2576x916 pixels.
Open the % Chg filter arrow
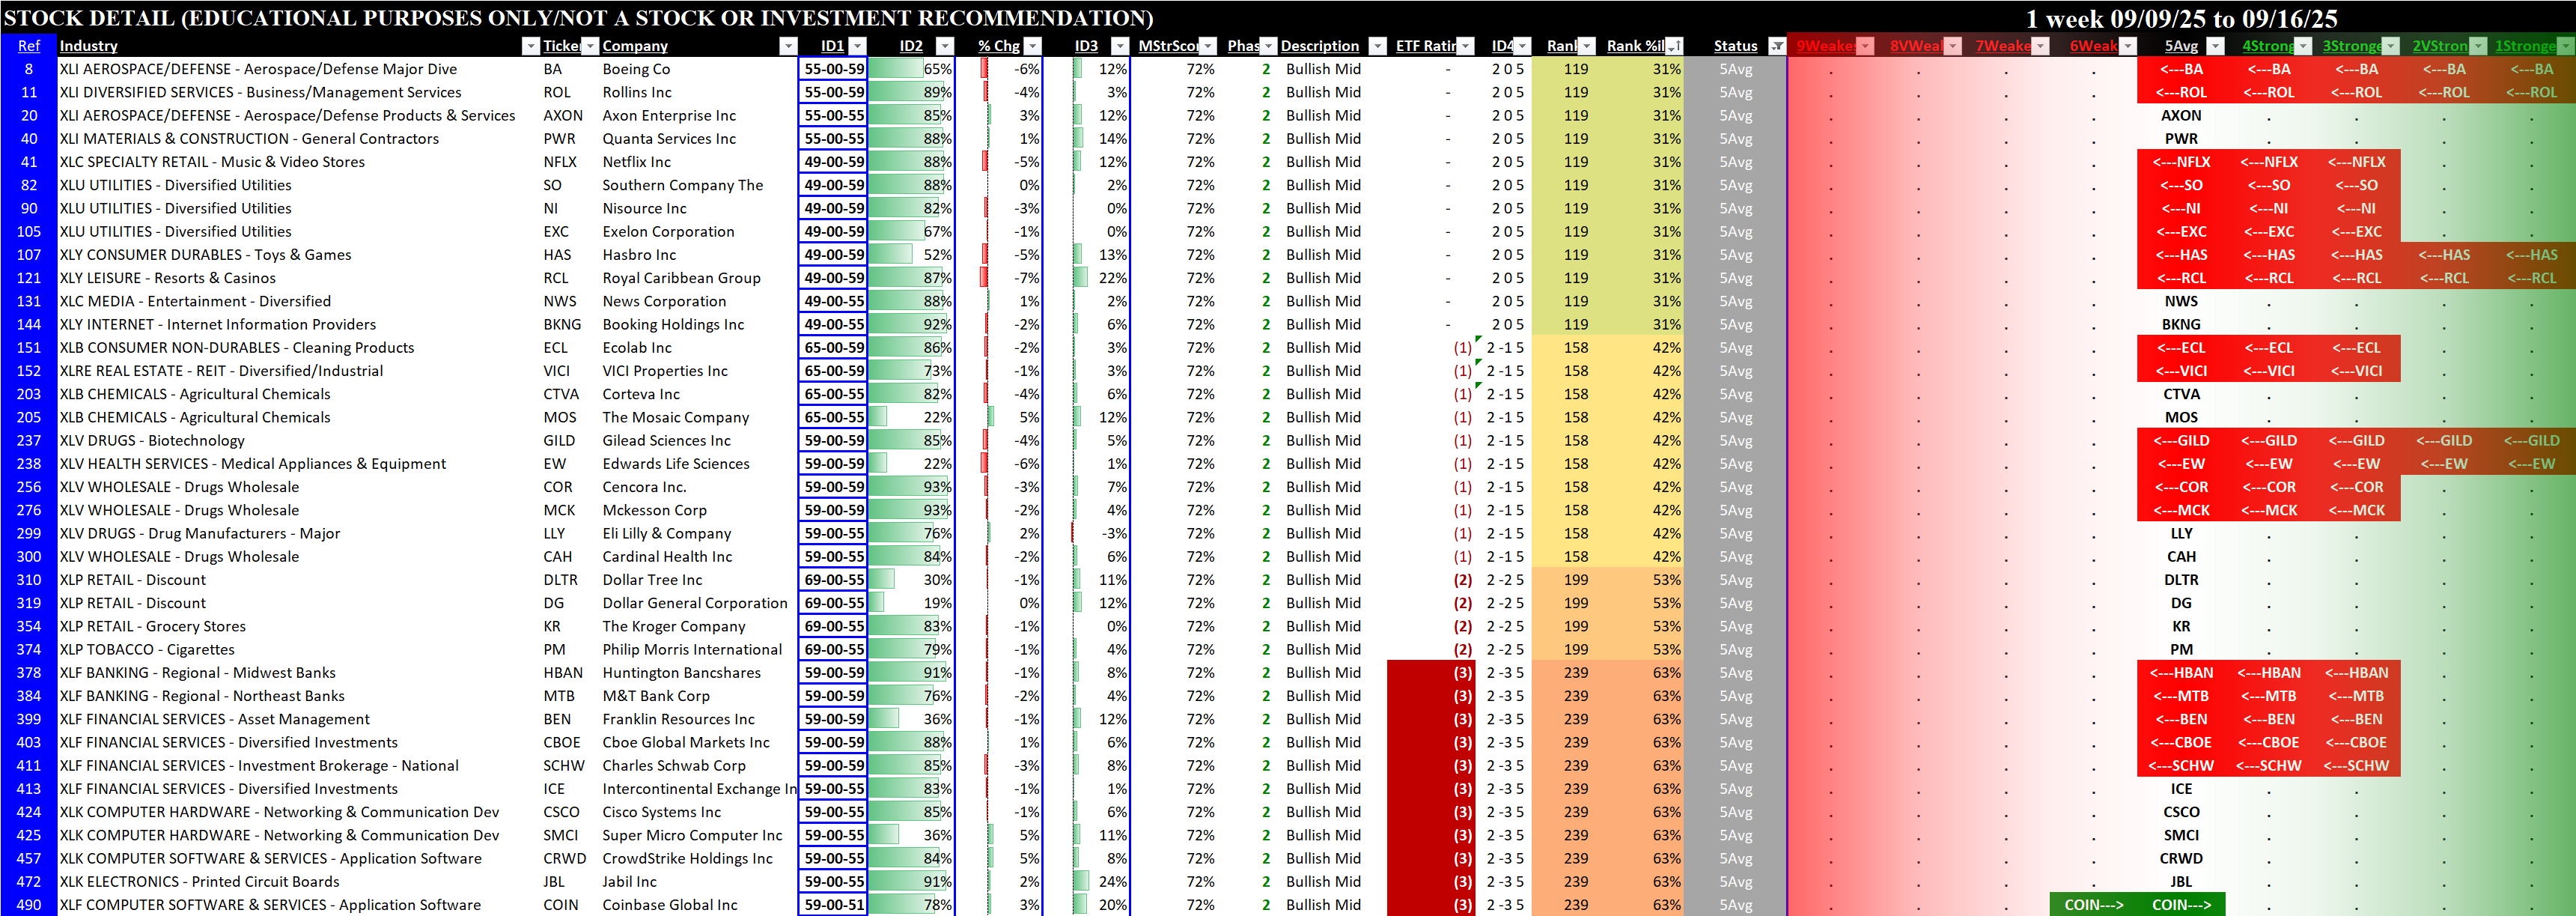(1033, 46)
